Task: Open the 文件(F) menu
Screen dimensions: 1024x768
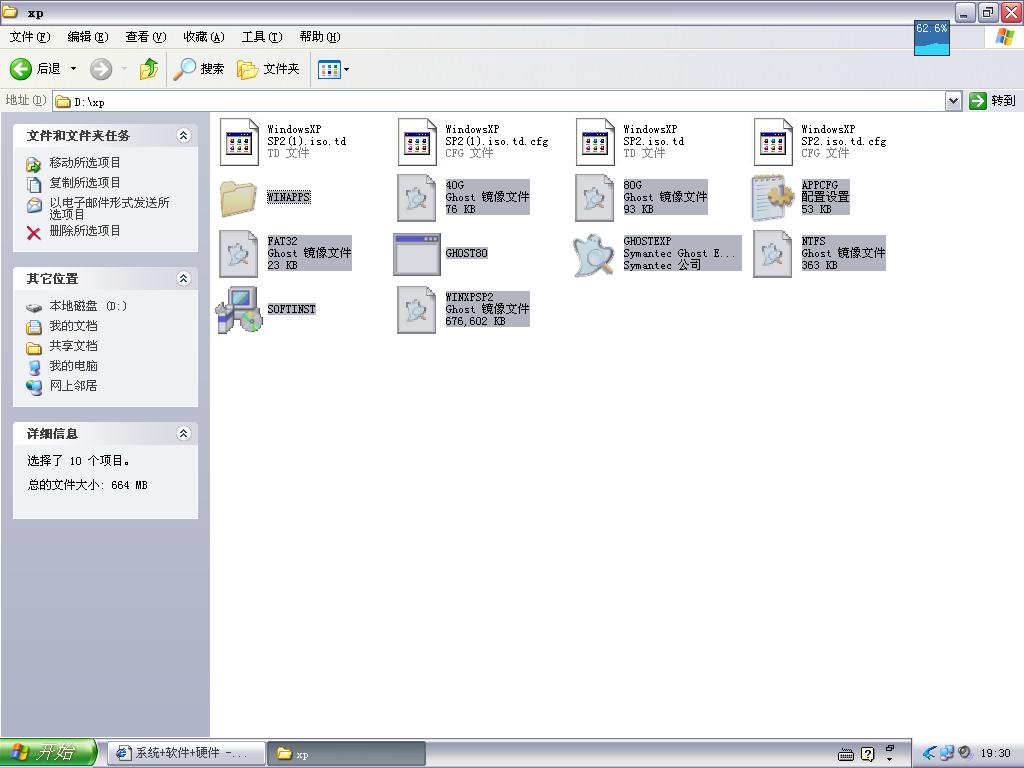Action: pyautogui.click(x=29, y=37)
